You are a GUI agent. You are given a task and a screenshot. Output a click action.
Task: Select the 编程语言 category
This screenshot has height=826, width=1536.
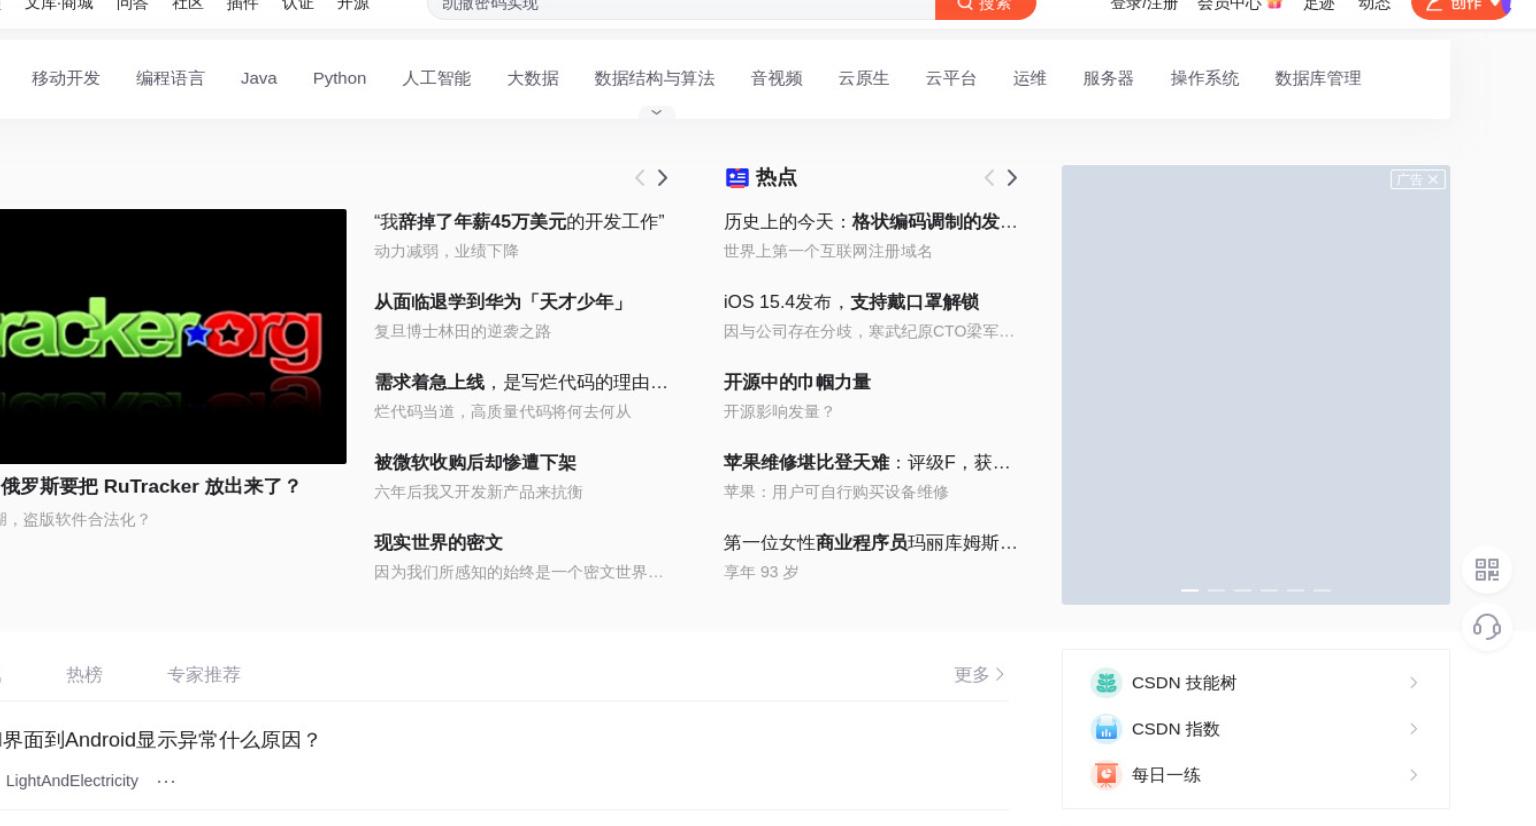pyautogui.click(x=170, y=78)
